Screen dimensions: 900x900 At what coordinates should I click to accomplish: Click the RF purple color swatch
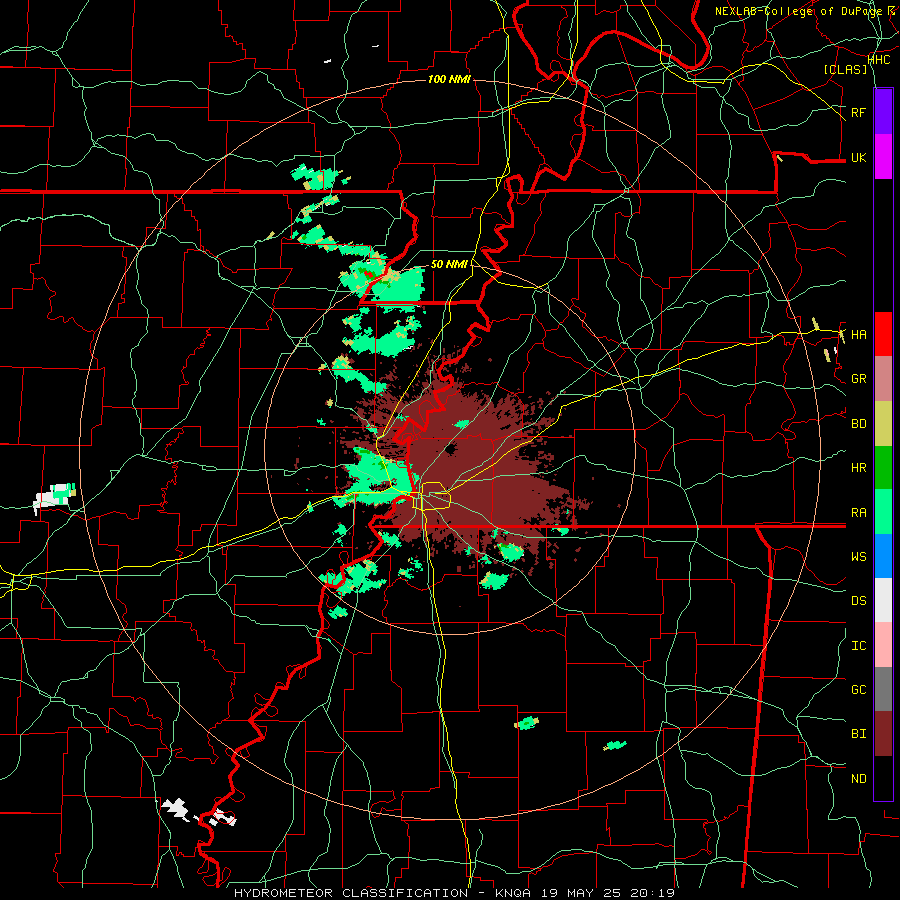pyautogui.click(x=883, y=112)
